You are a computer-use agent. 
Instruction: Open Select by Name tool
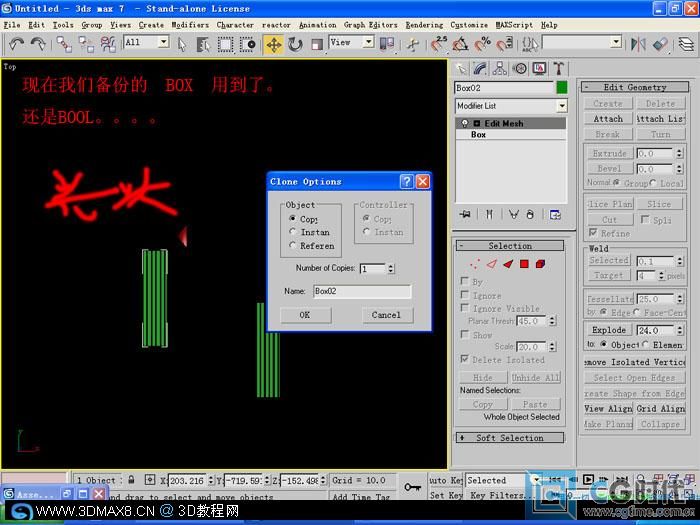pos(203,44)
